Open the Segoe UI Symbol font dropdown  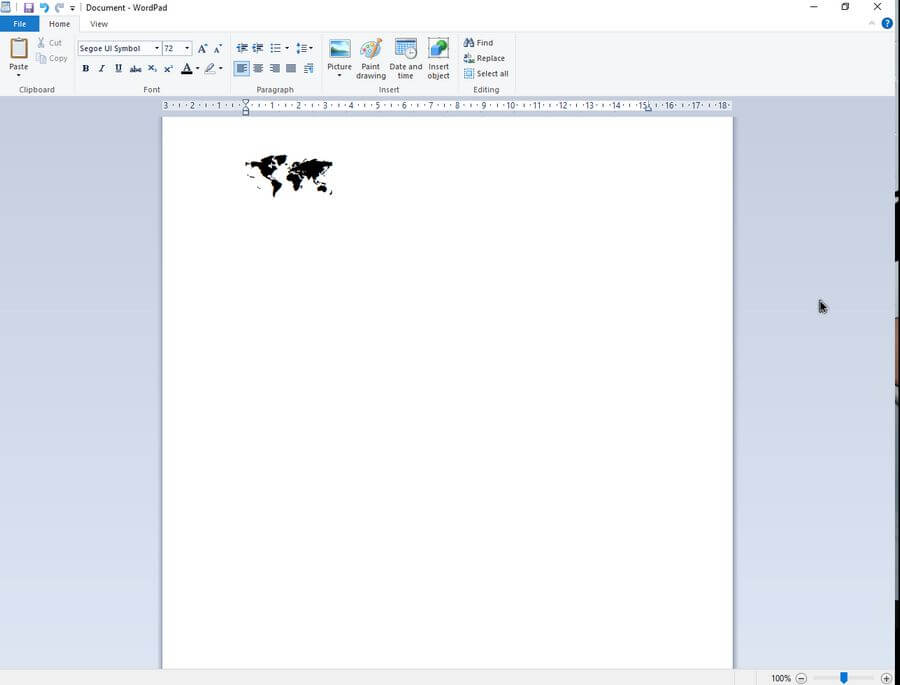coord(157,48)
